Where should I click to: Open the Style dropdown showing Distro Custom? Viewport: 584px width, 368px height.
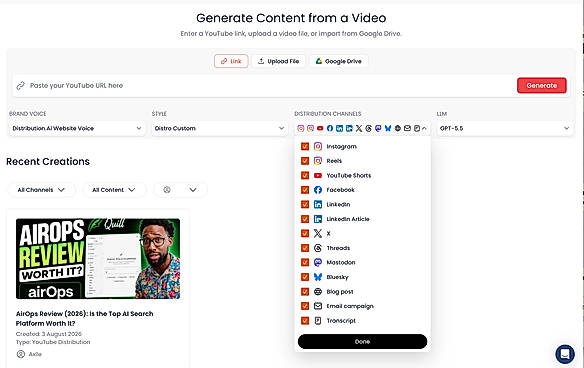[220, 128]
